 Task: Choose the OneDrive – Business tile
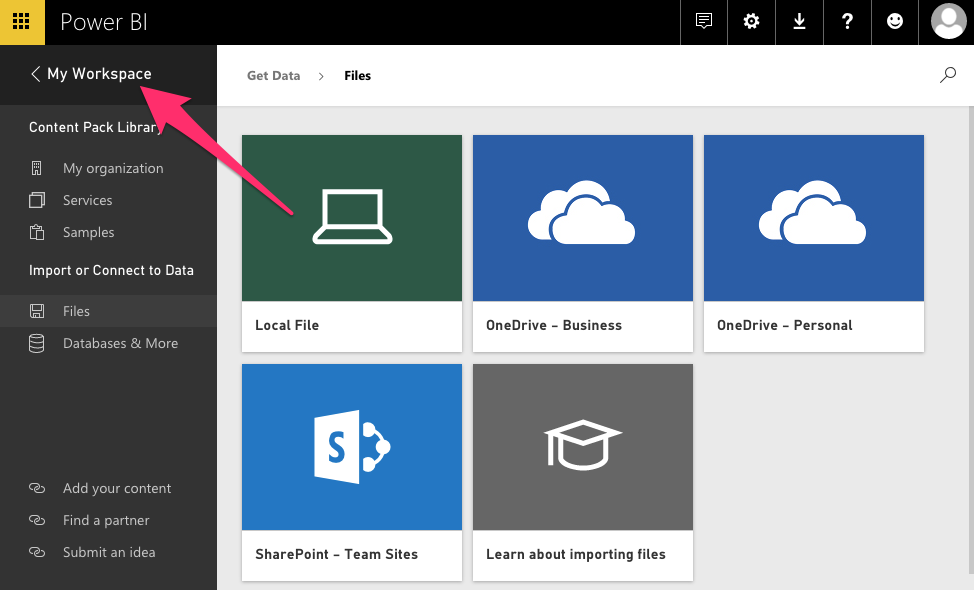582,242
